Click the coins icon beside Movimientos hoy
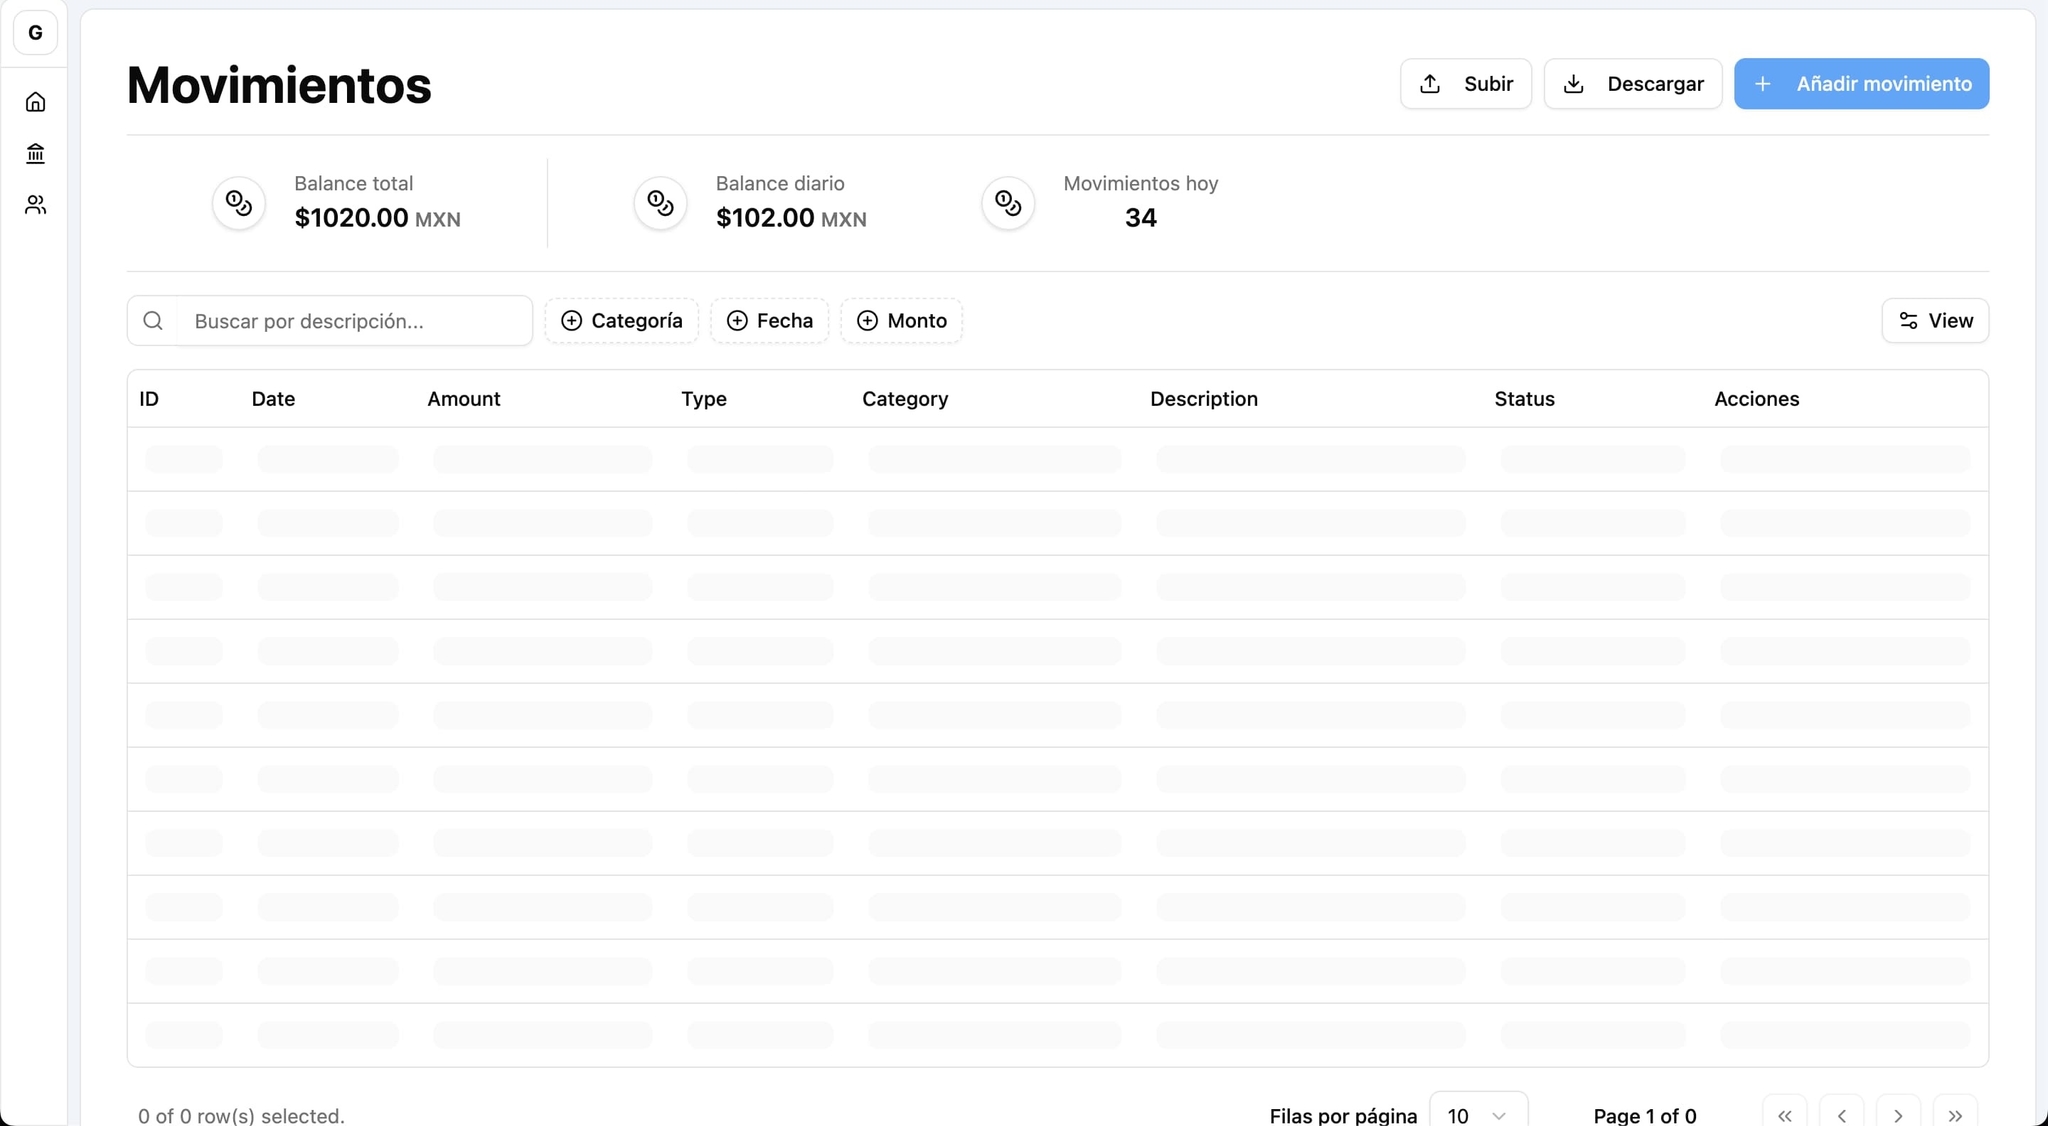Screen dimensions: 2048x1126 click(x=1008, y=203)
